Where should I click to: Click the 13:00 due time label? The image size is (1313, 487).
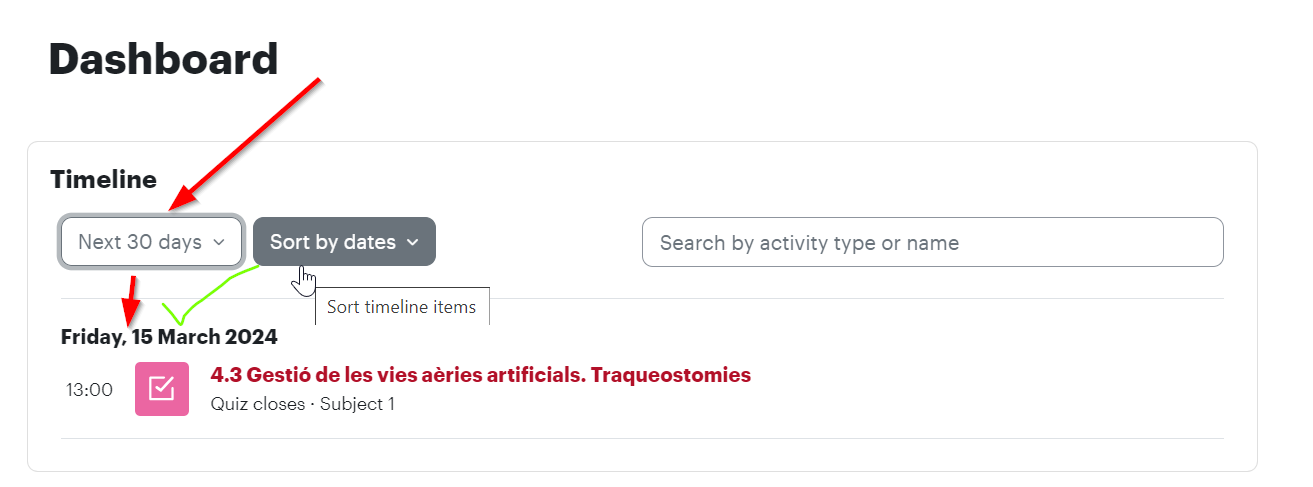tap(90, 390)
